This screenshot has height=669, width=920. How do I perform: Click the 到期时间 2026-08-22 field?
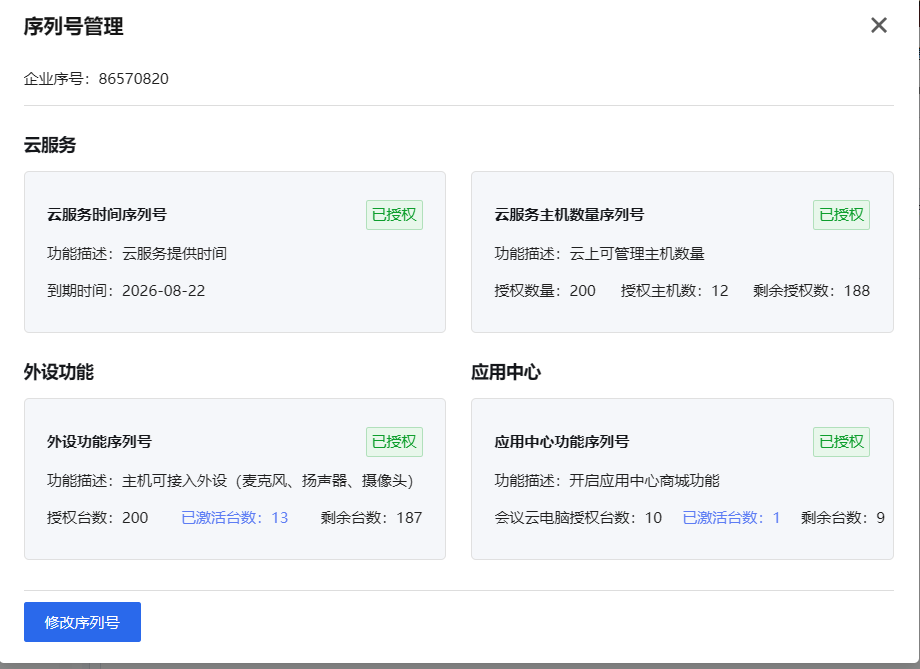[x=126, y=291]
